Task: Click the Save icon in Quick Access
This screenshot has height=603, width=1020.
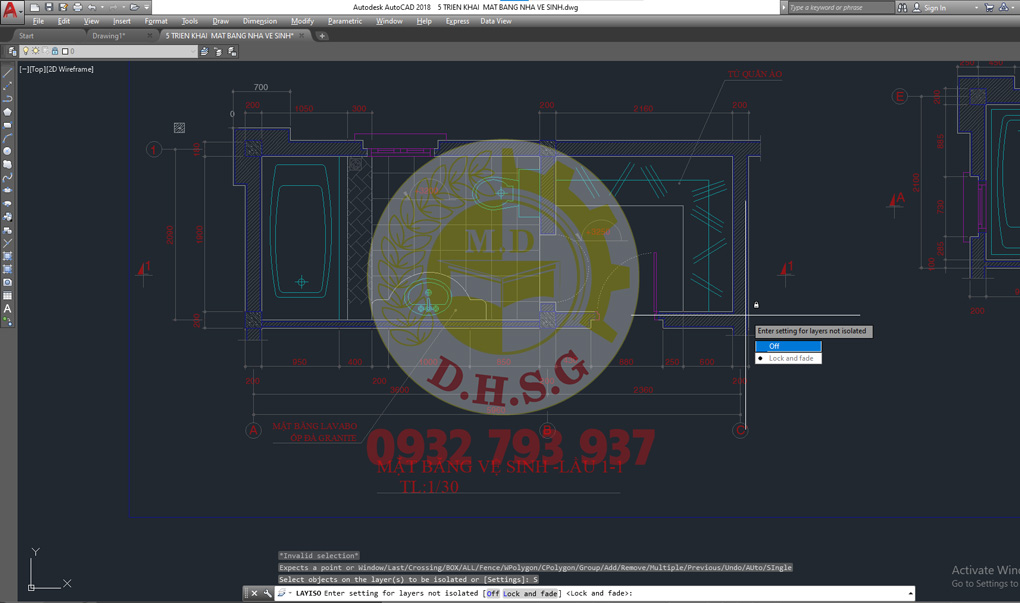Action: (49, 7)
